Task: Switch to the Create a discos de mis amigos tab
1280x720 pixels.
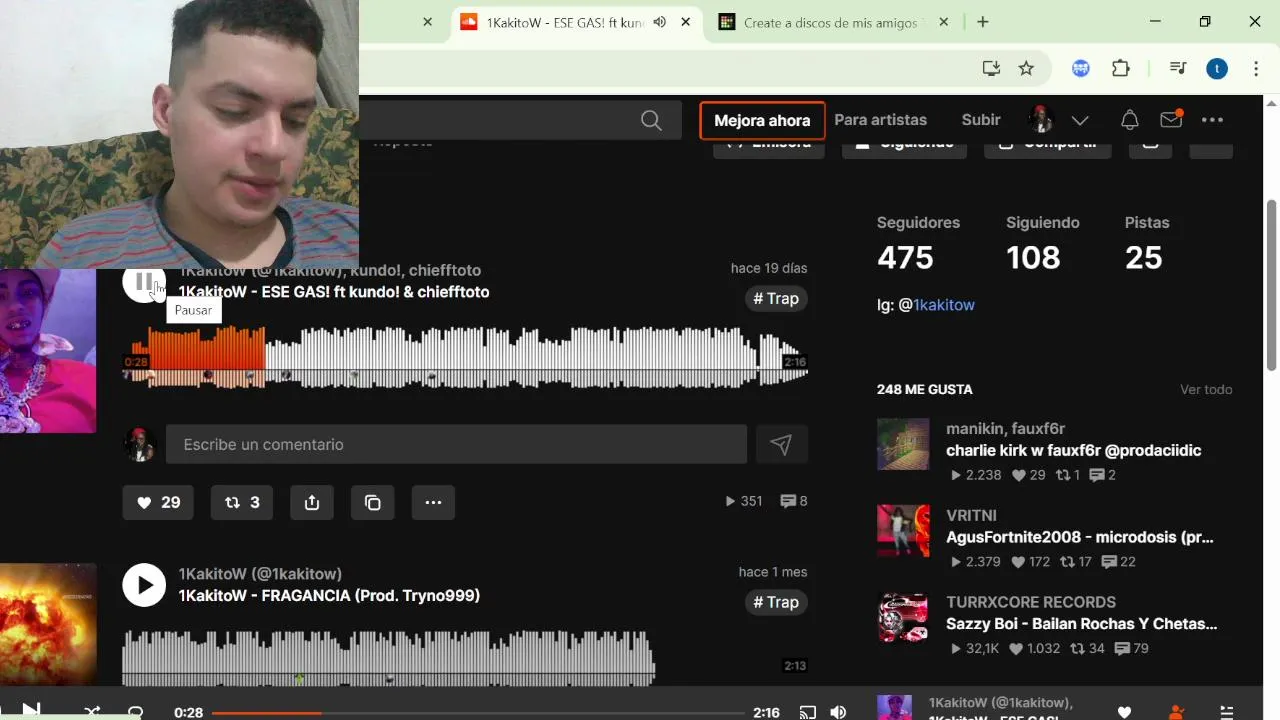Action: (830, 22)
